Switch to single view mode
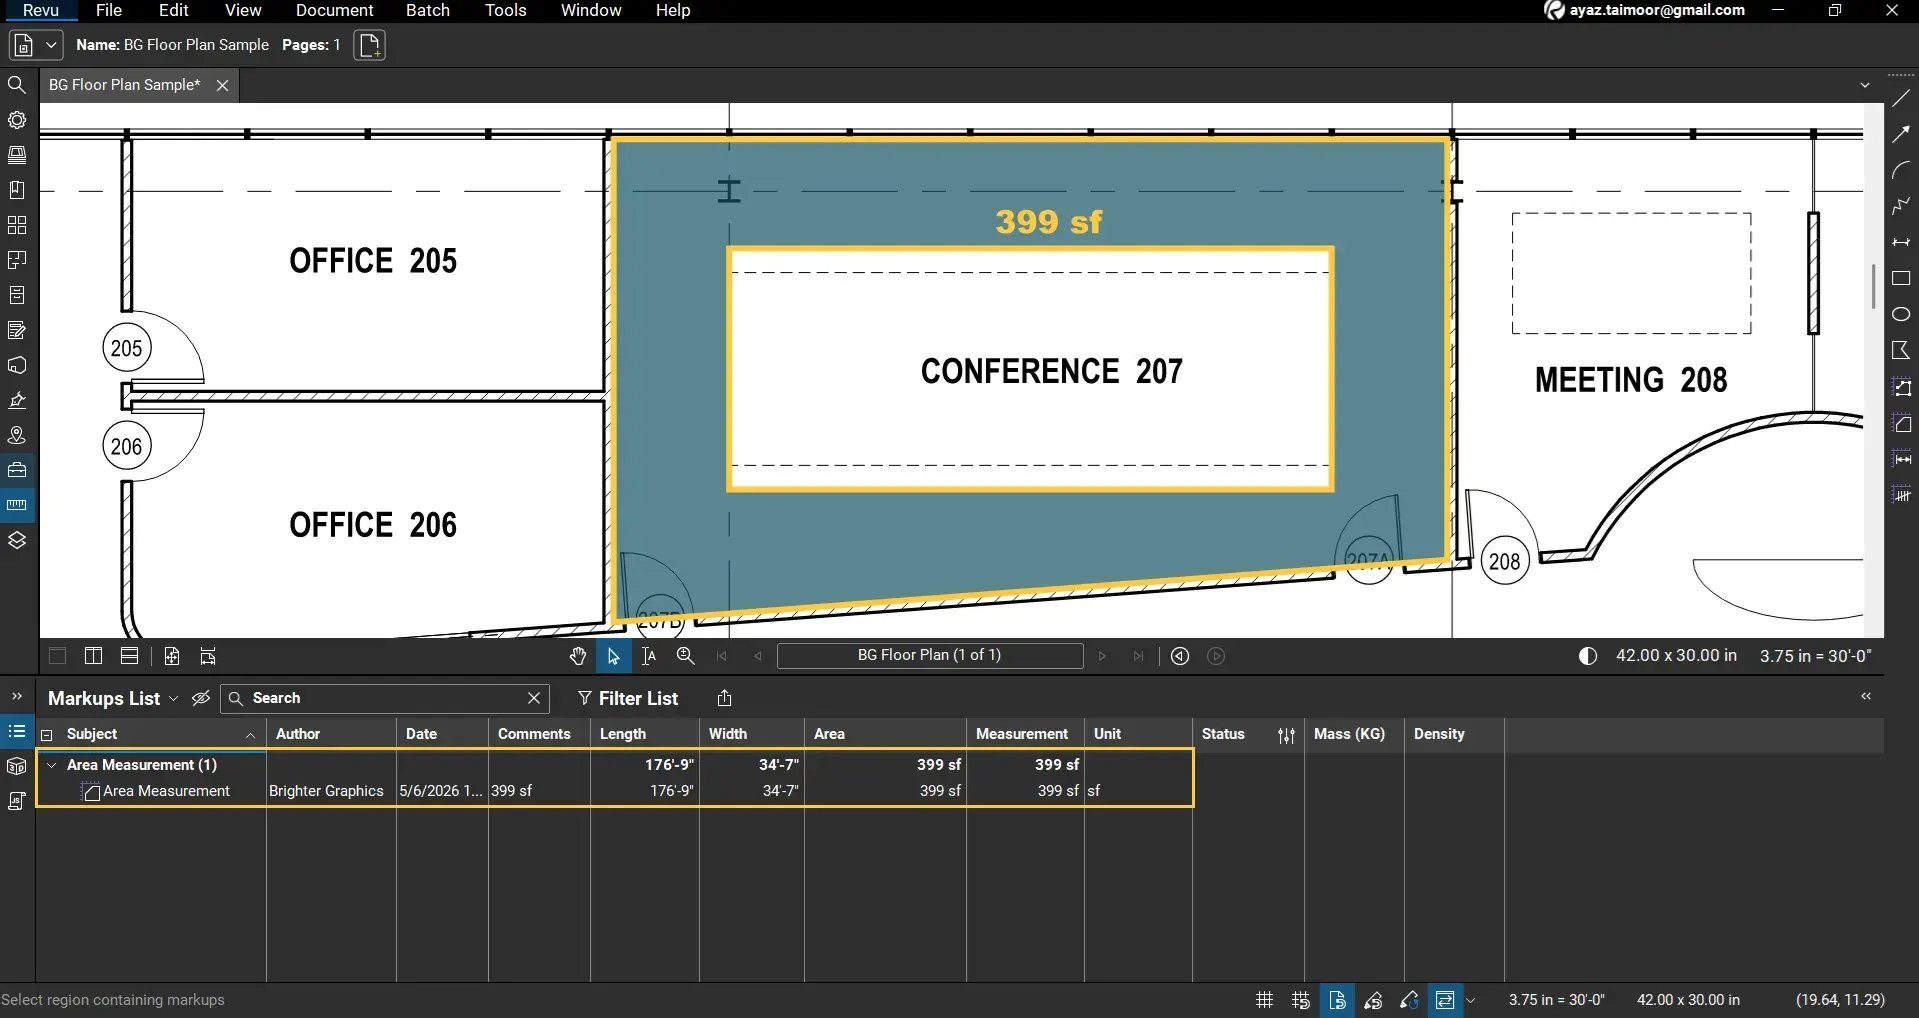1919x1018 pixels. (x=57, y=656)
